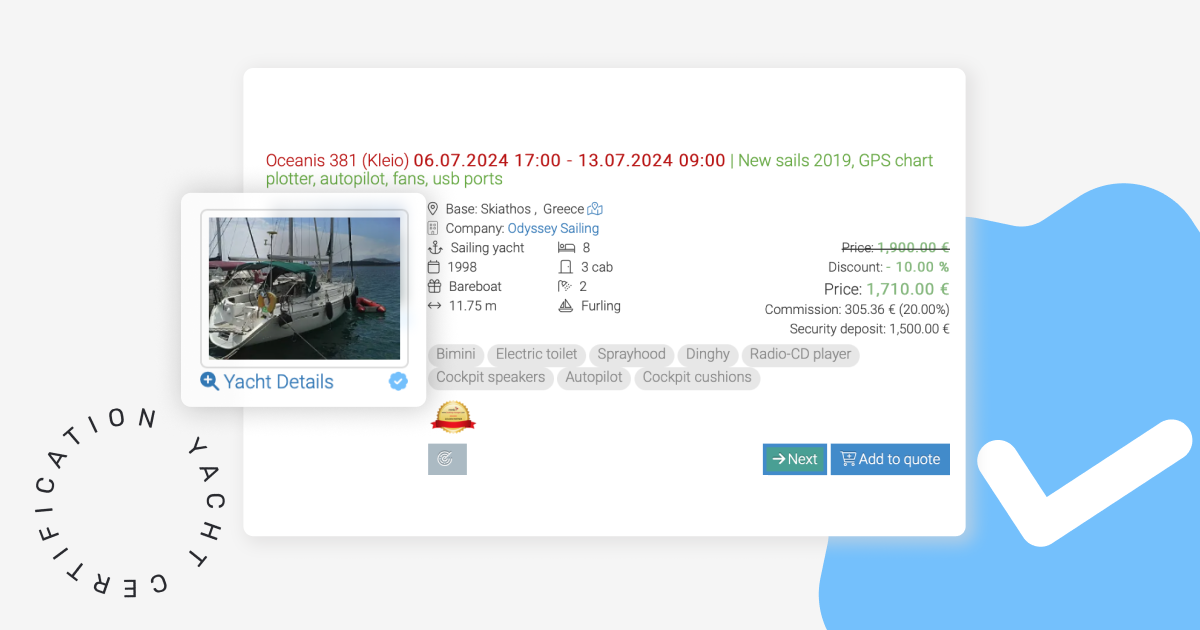Click the yacht photo thumbnail

tap(304, 288)
